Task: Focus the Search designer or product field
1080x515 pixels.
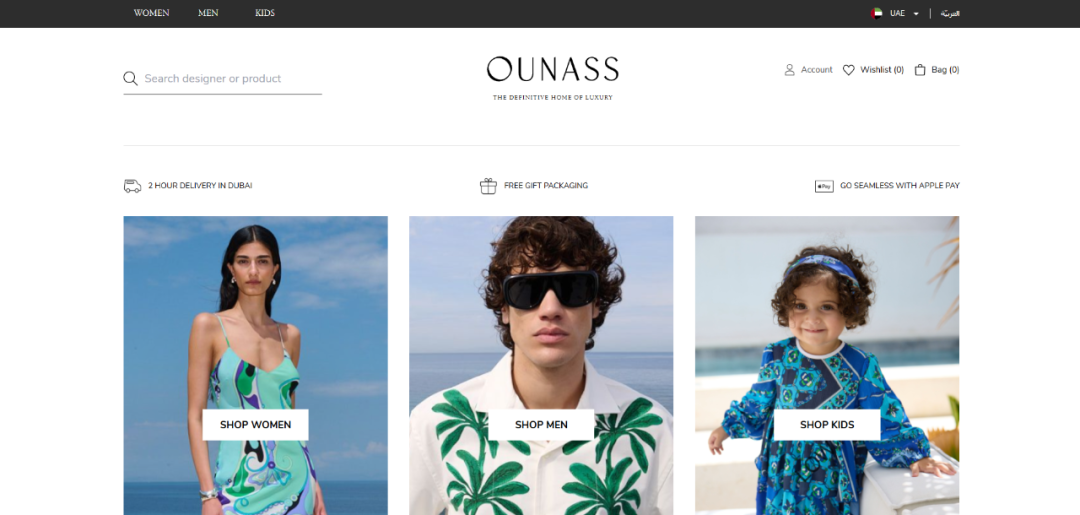Action: 222,78
